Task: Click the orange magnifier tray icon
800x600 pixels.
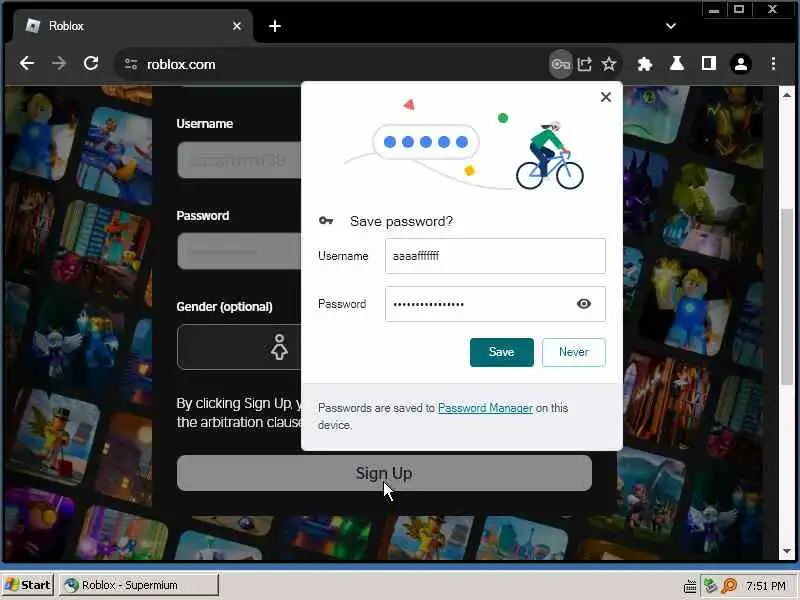Action: (x=730, y=585)
